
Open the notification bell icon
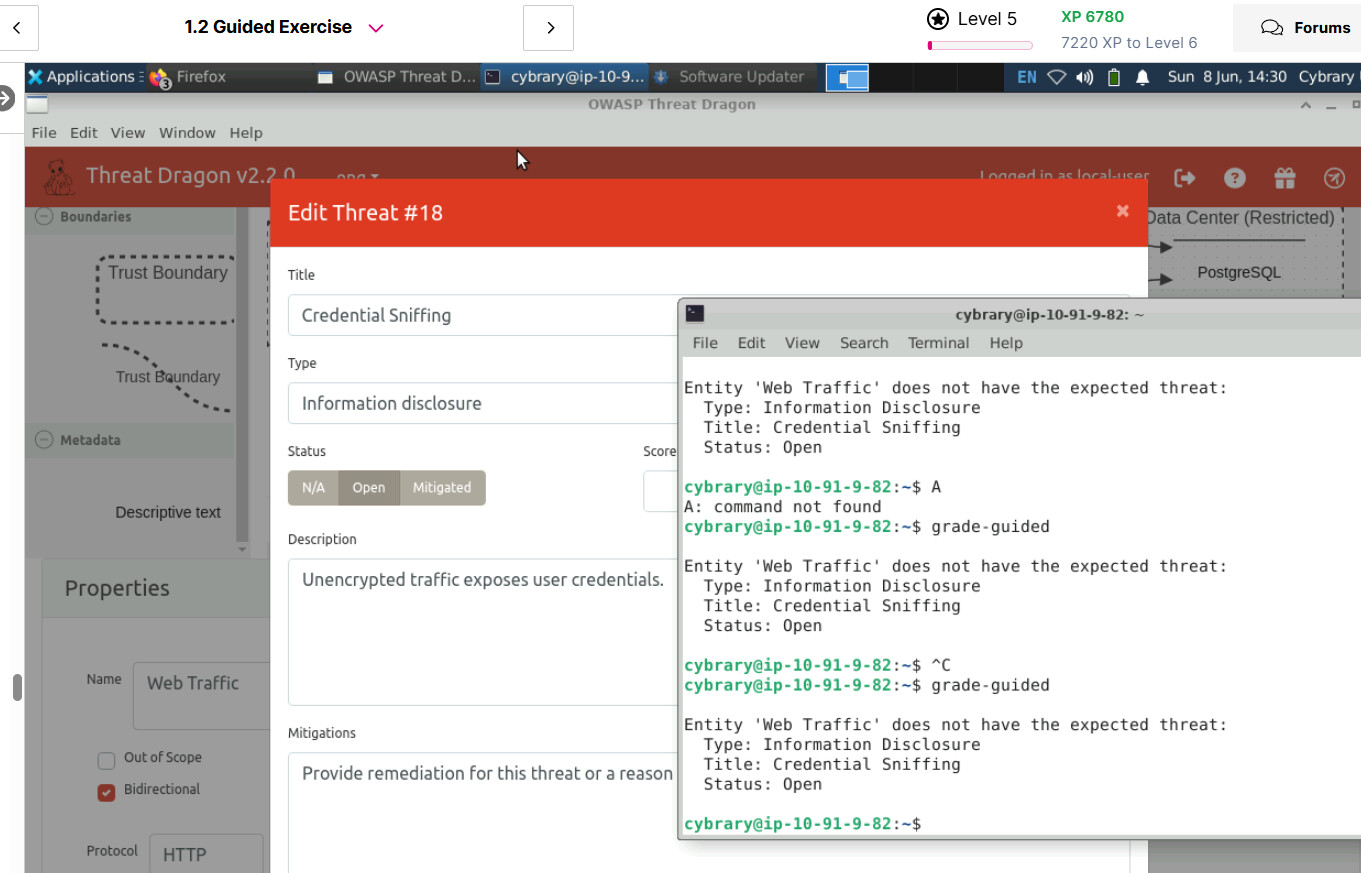pyautogui.click(x=1143, y=77)
